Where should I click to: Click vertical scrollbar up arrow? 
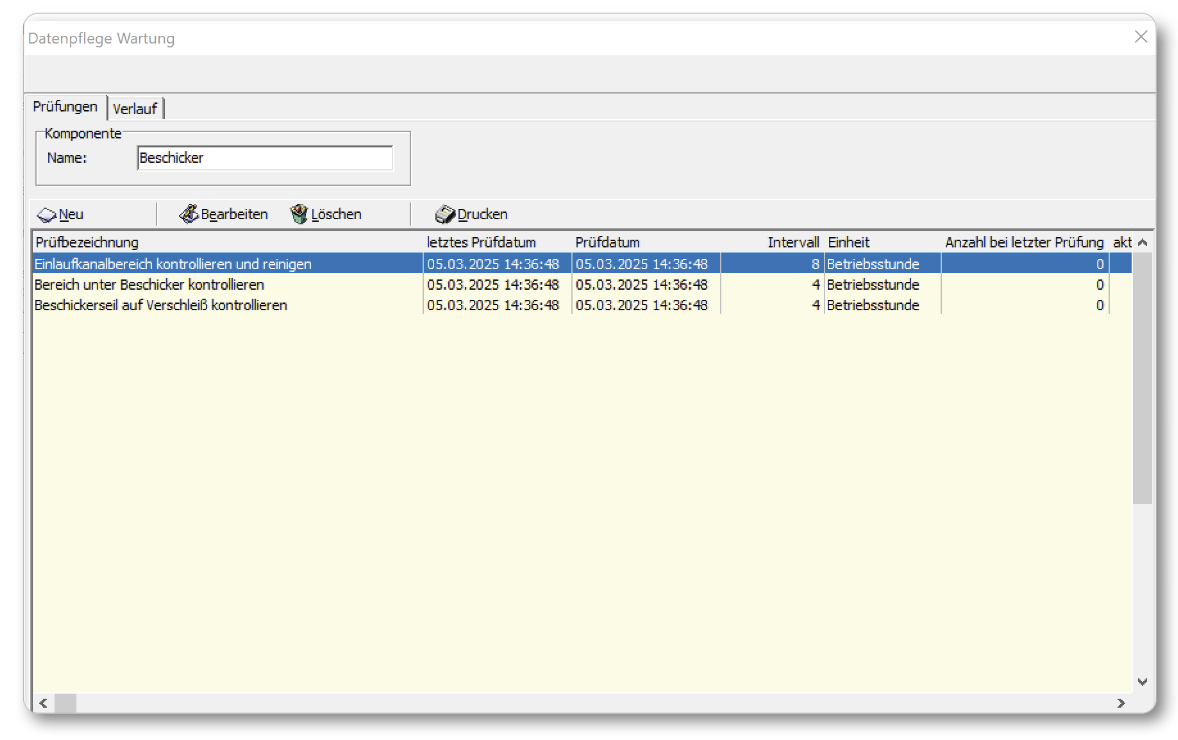pyautogui.click(x=1142, y=243)
